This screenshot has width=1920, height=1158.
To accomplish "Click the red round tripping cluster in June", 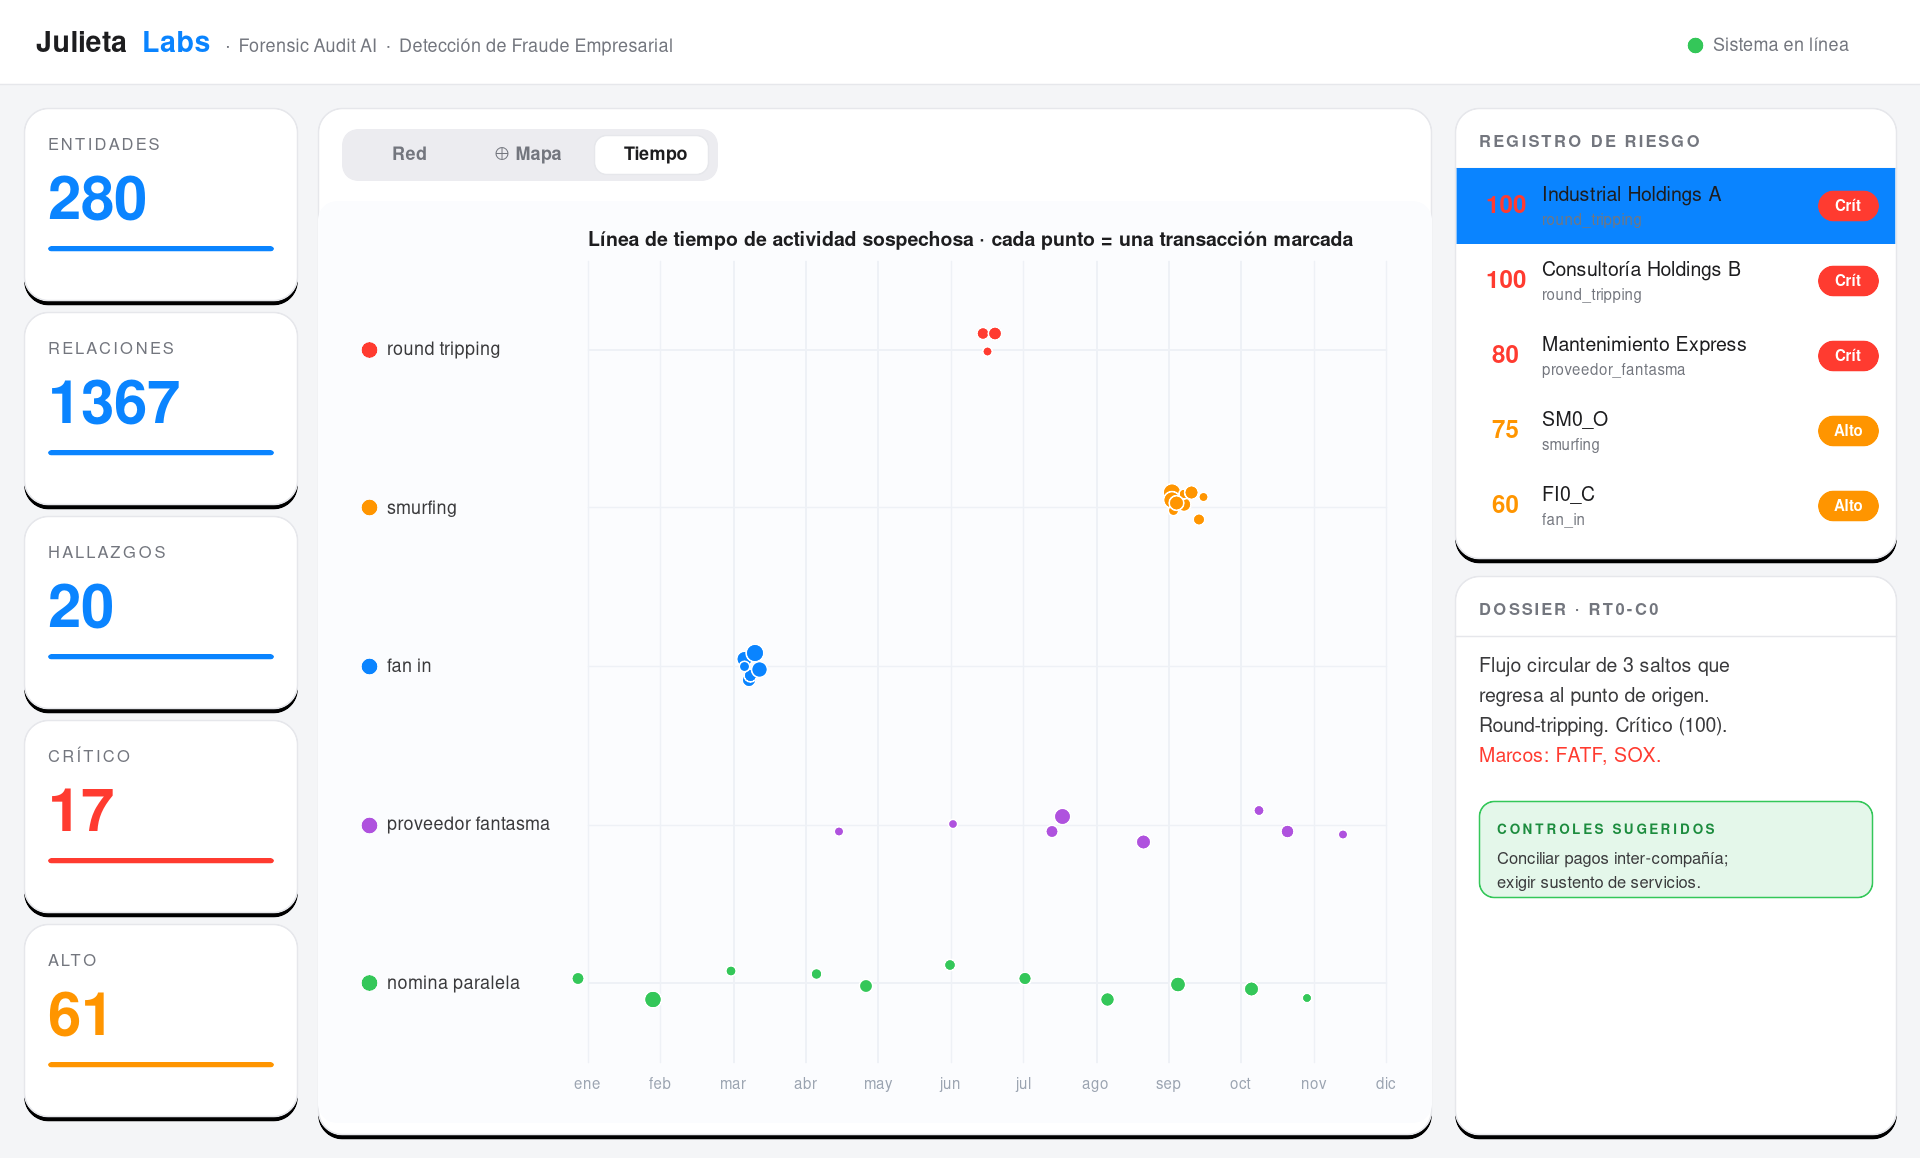I will pos(989,339).
